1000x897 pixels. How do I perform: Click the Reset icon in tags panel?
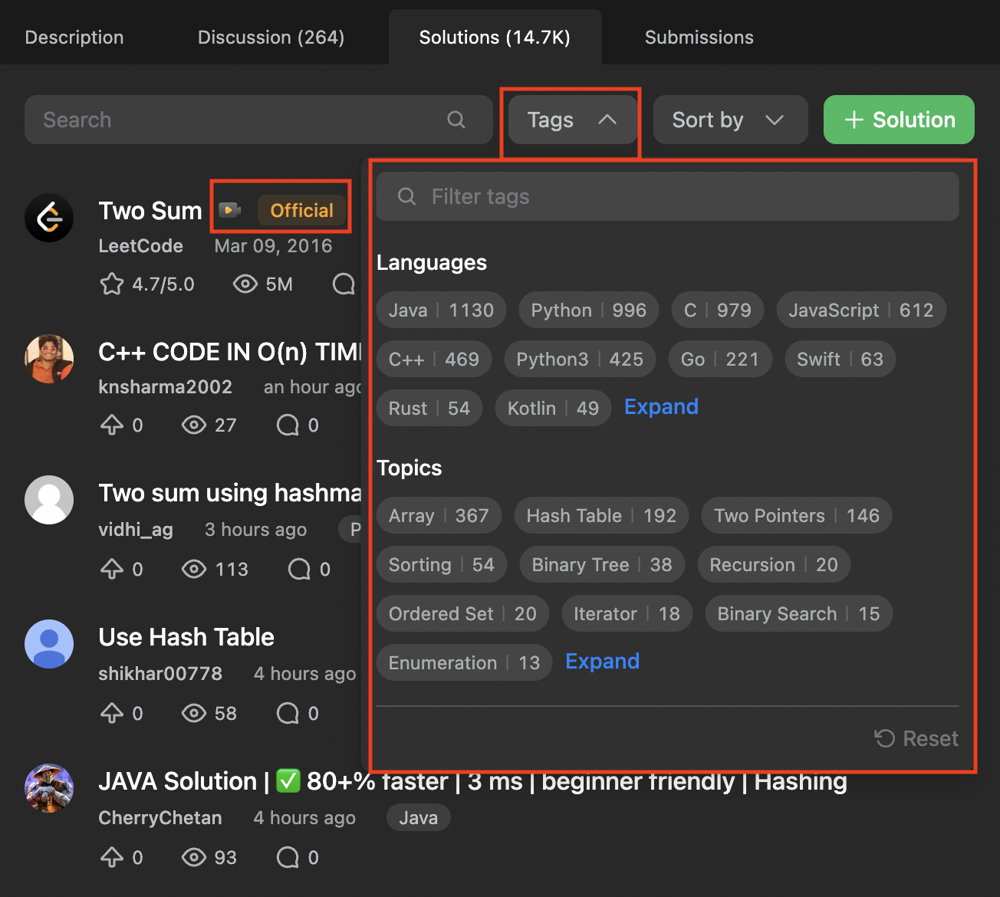pyautogui.click(x=884, y=738)
